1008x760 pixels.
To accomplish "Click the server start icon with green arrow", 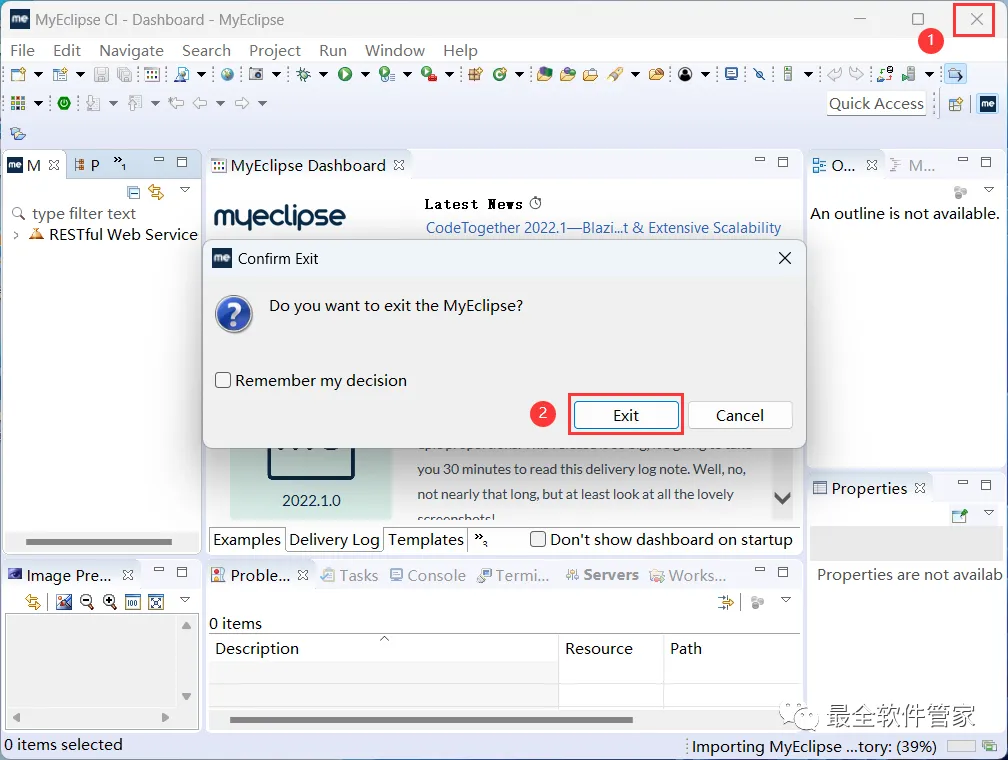I will point(908,74).
